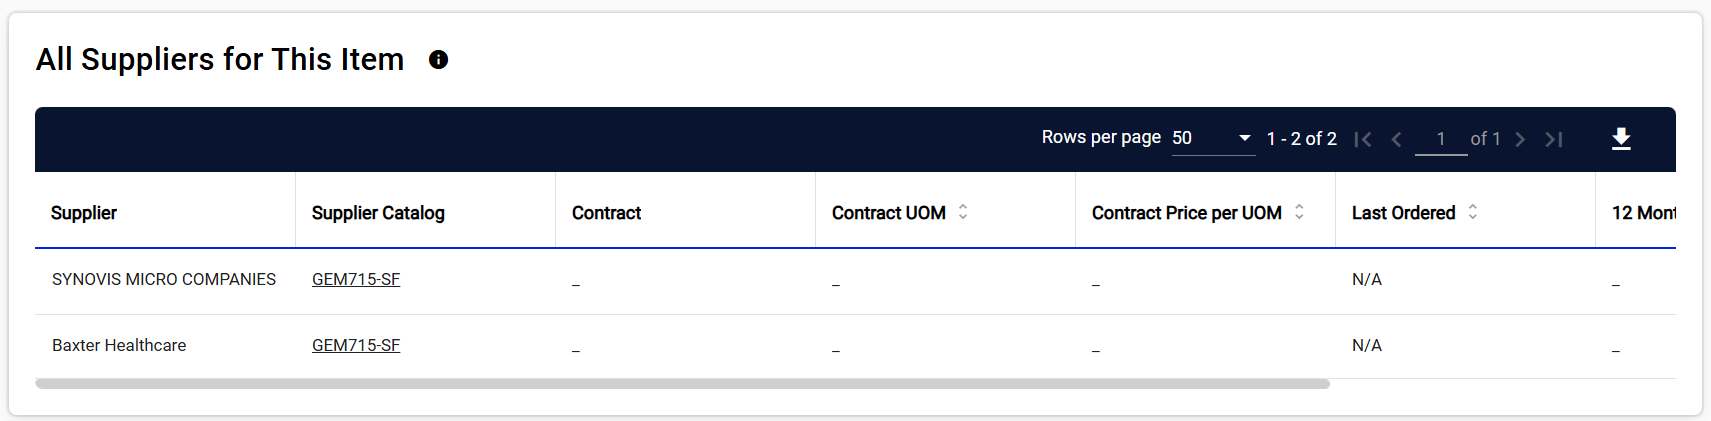Sort by Contract Price per UOM
Viewport: 1711px width, 421px height.
1299,212
